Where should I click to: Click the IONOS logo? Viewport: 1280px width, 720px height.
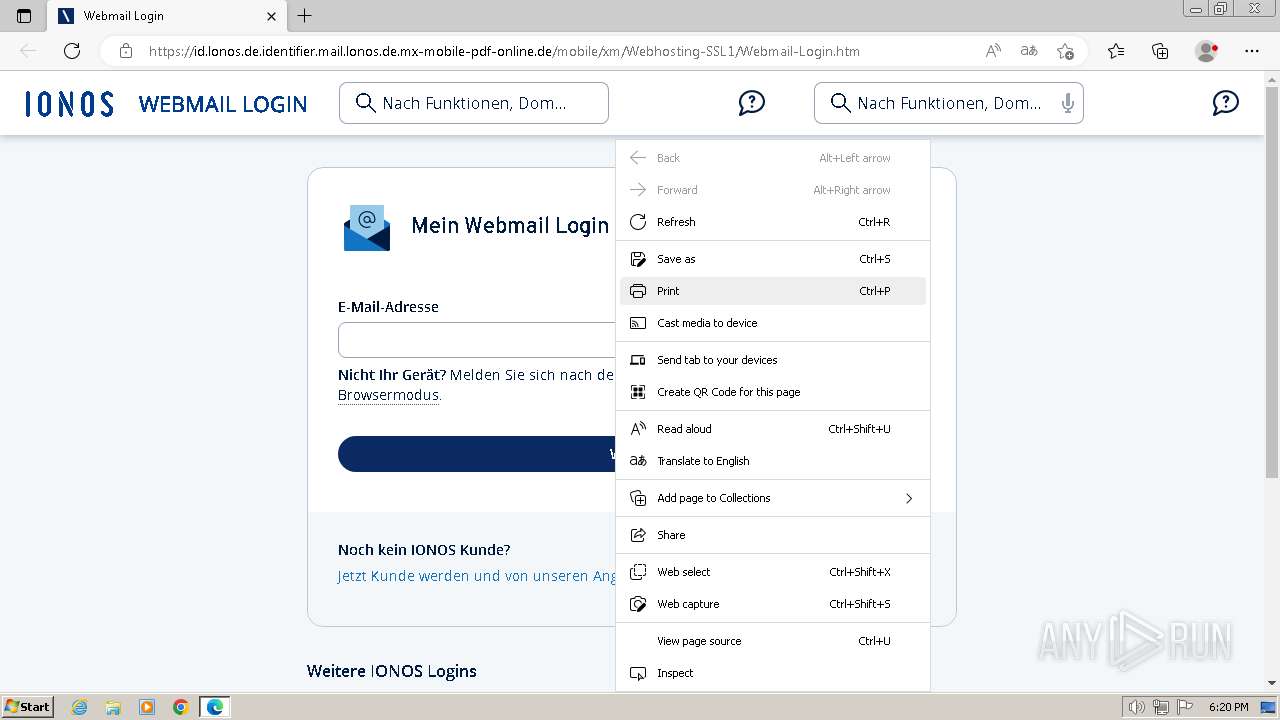click(69, 104)
